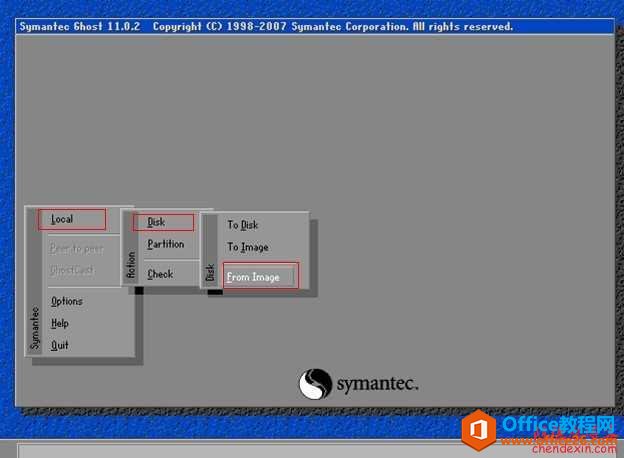
Task: Click the greyed-out GhostCast entry
Action: coord(72,270)
